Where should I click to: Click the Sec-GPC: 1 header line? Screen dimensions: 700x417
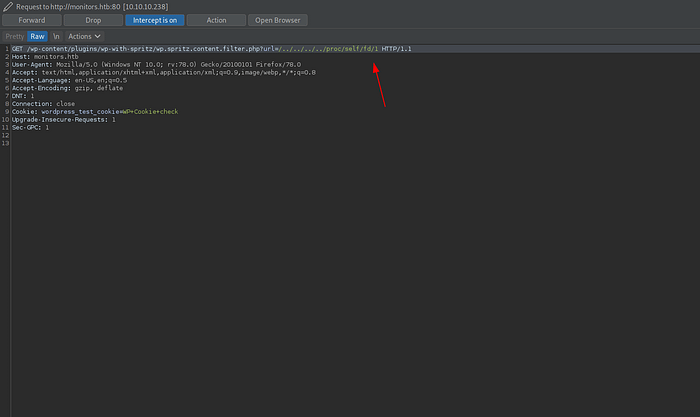click(x=30, y=127)
